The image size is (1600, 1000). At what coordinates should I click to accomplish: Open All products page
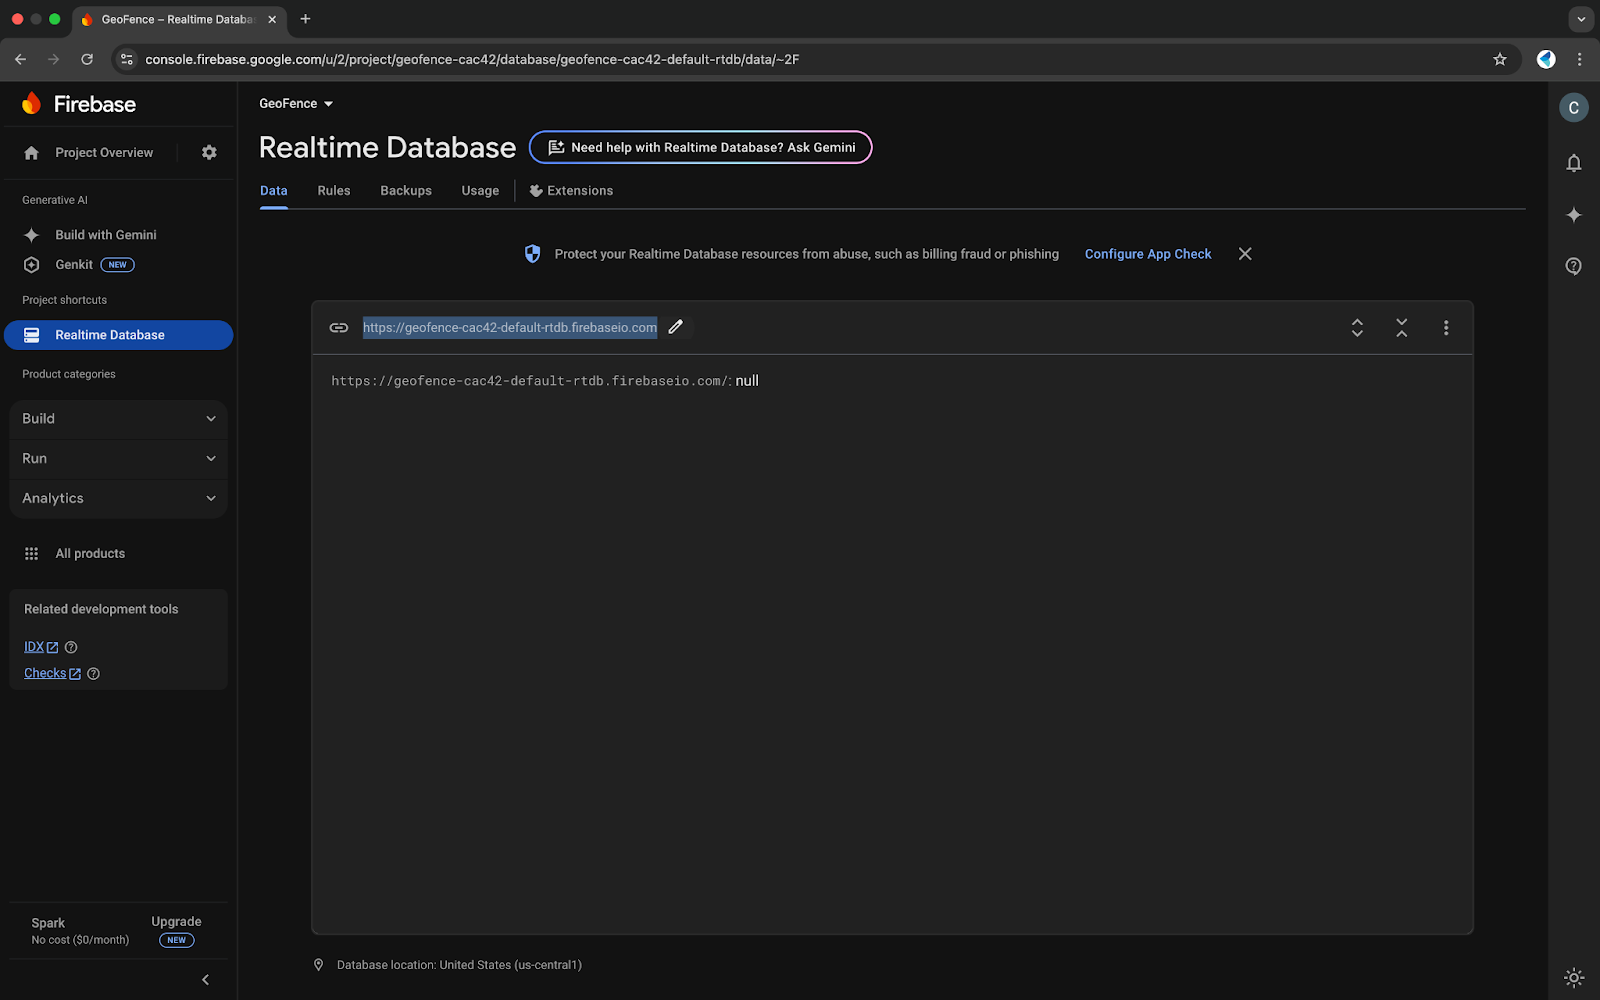[x=90, y=554]
